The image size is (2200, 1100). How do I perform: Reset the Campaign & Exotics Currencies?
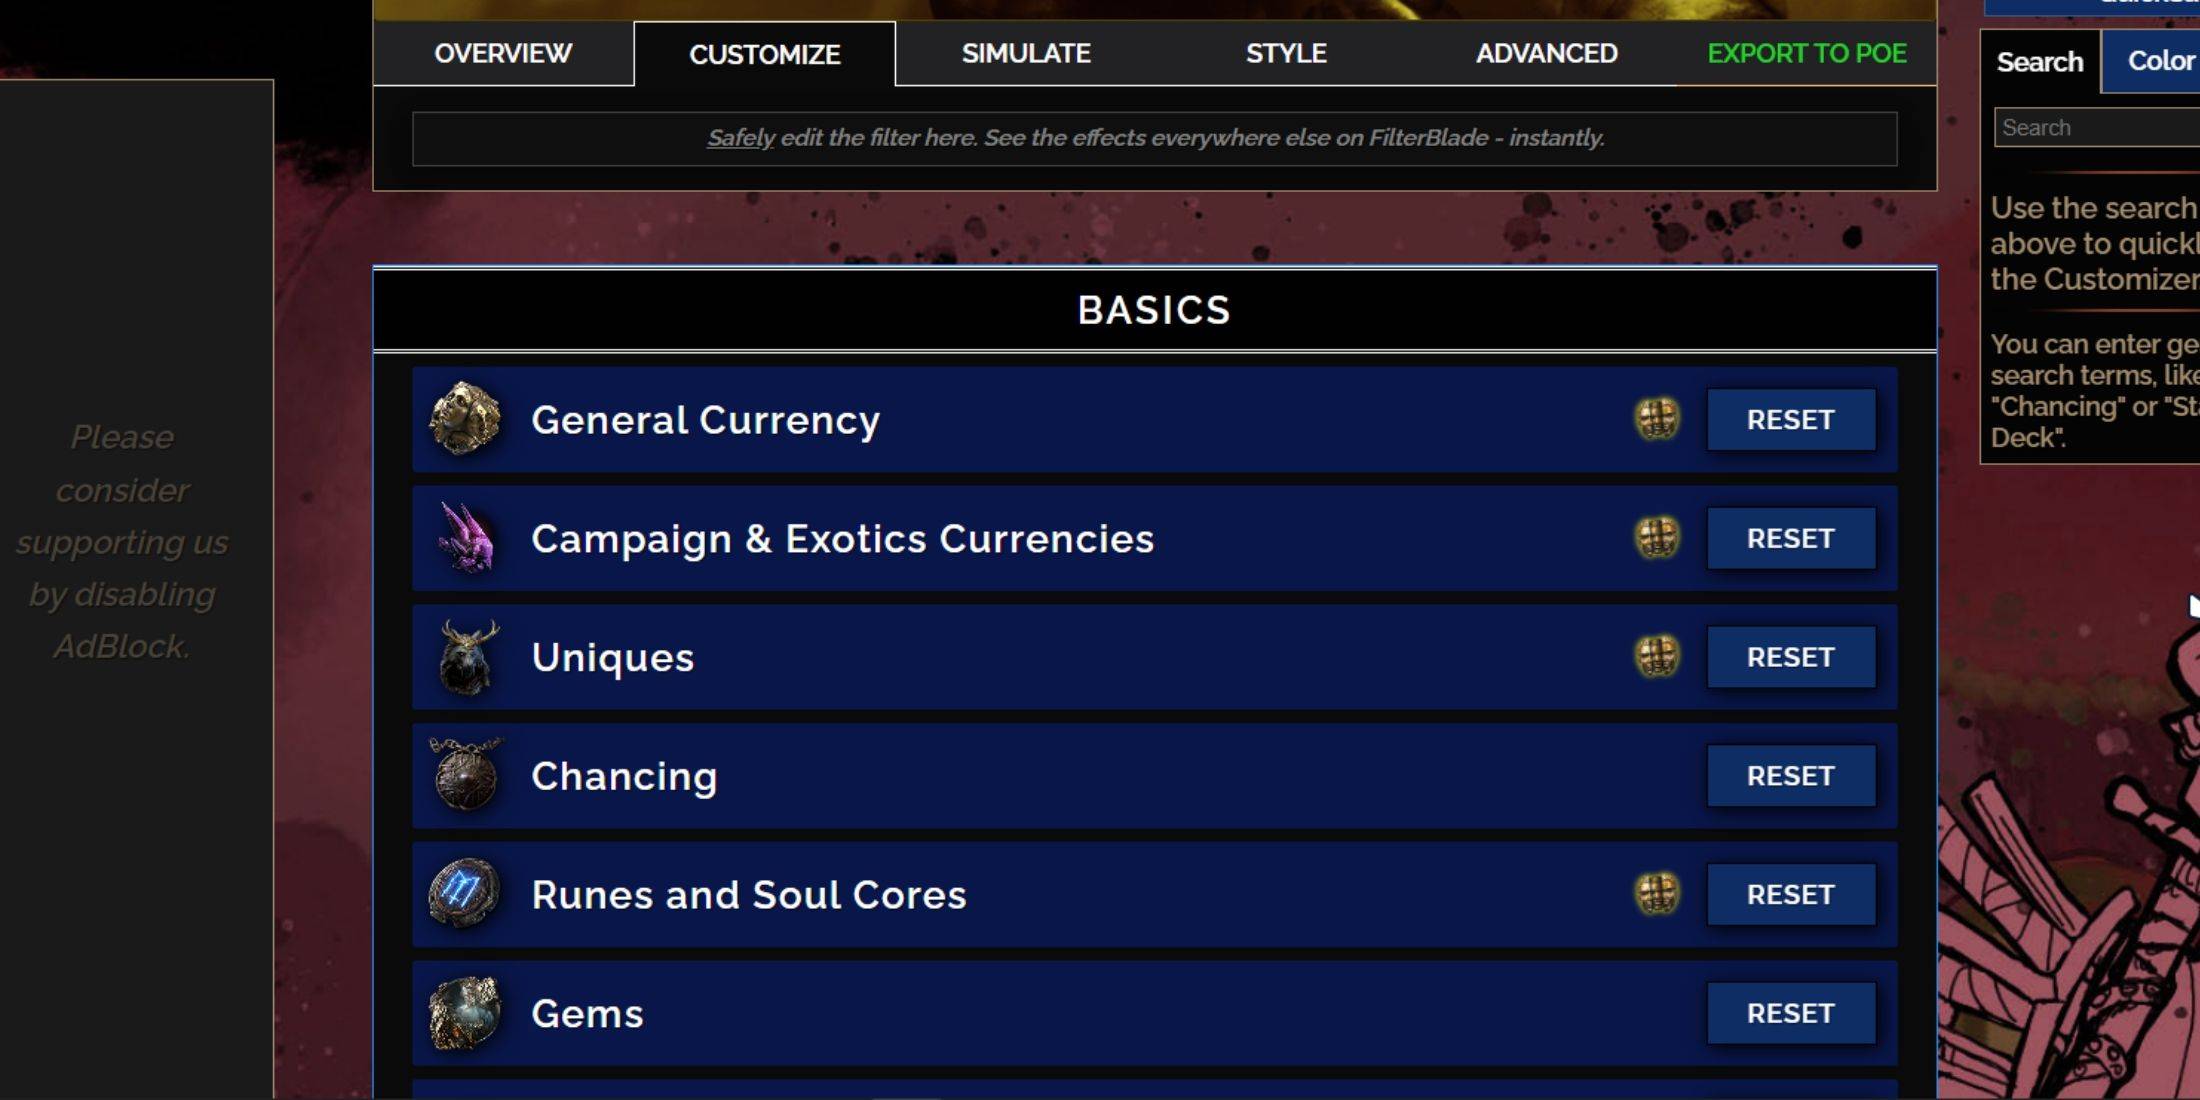(x=1792, y=537)
